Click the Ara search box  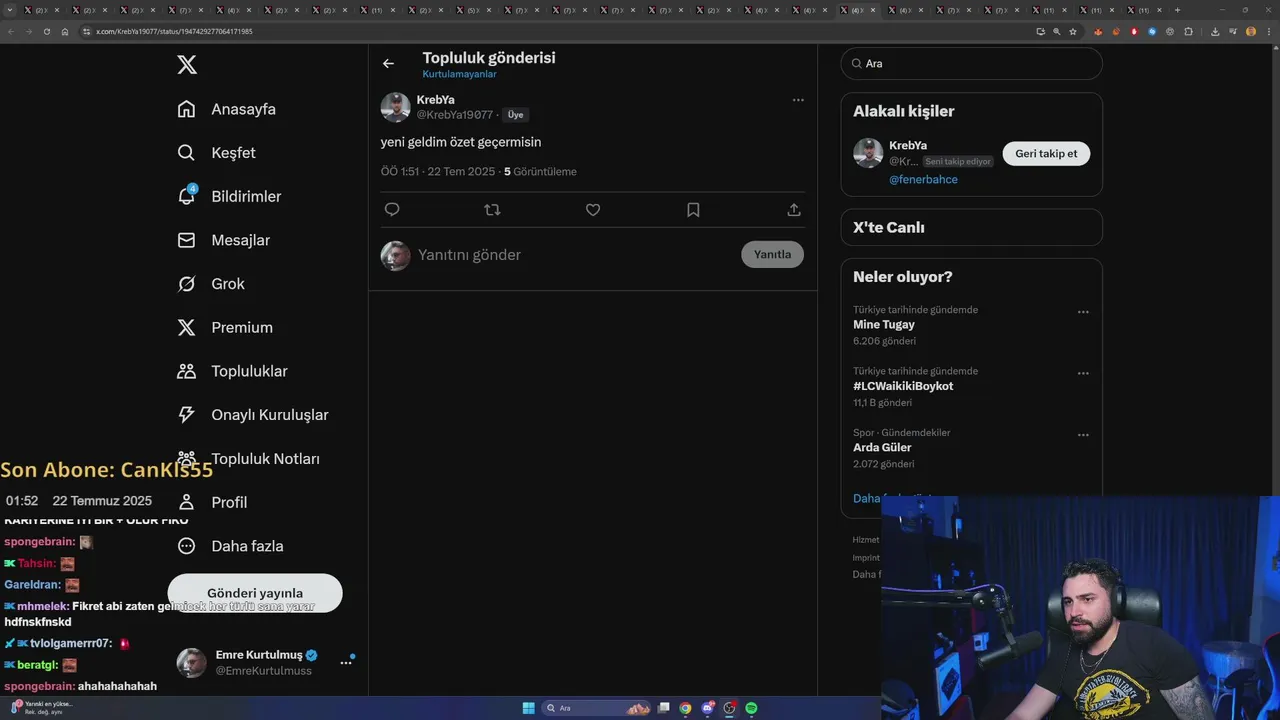point(971,63)
